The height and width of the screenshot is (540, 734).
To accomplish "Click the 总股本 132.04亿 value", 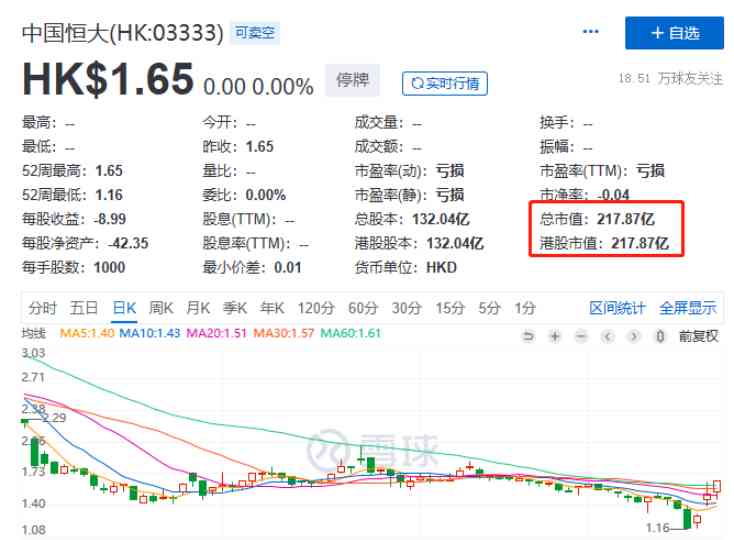I will [x=440, y=219].
